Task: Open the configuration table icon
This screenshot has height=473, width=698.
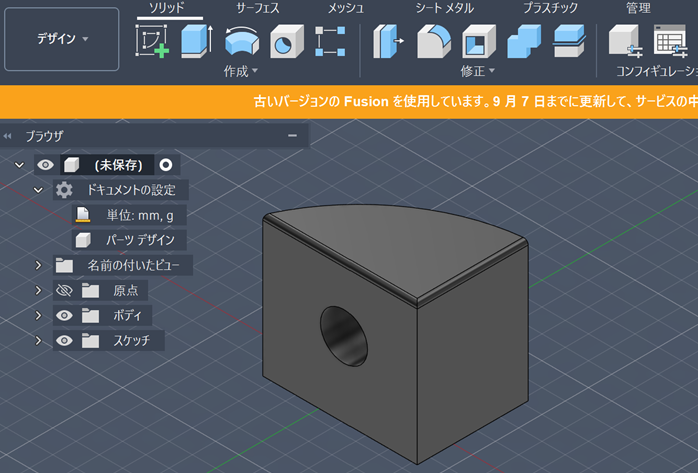Action: (x=670, y=41)
